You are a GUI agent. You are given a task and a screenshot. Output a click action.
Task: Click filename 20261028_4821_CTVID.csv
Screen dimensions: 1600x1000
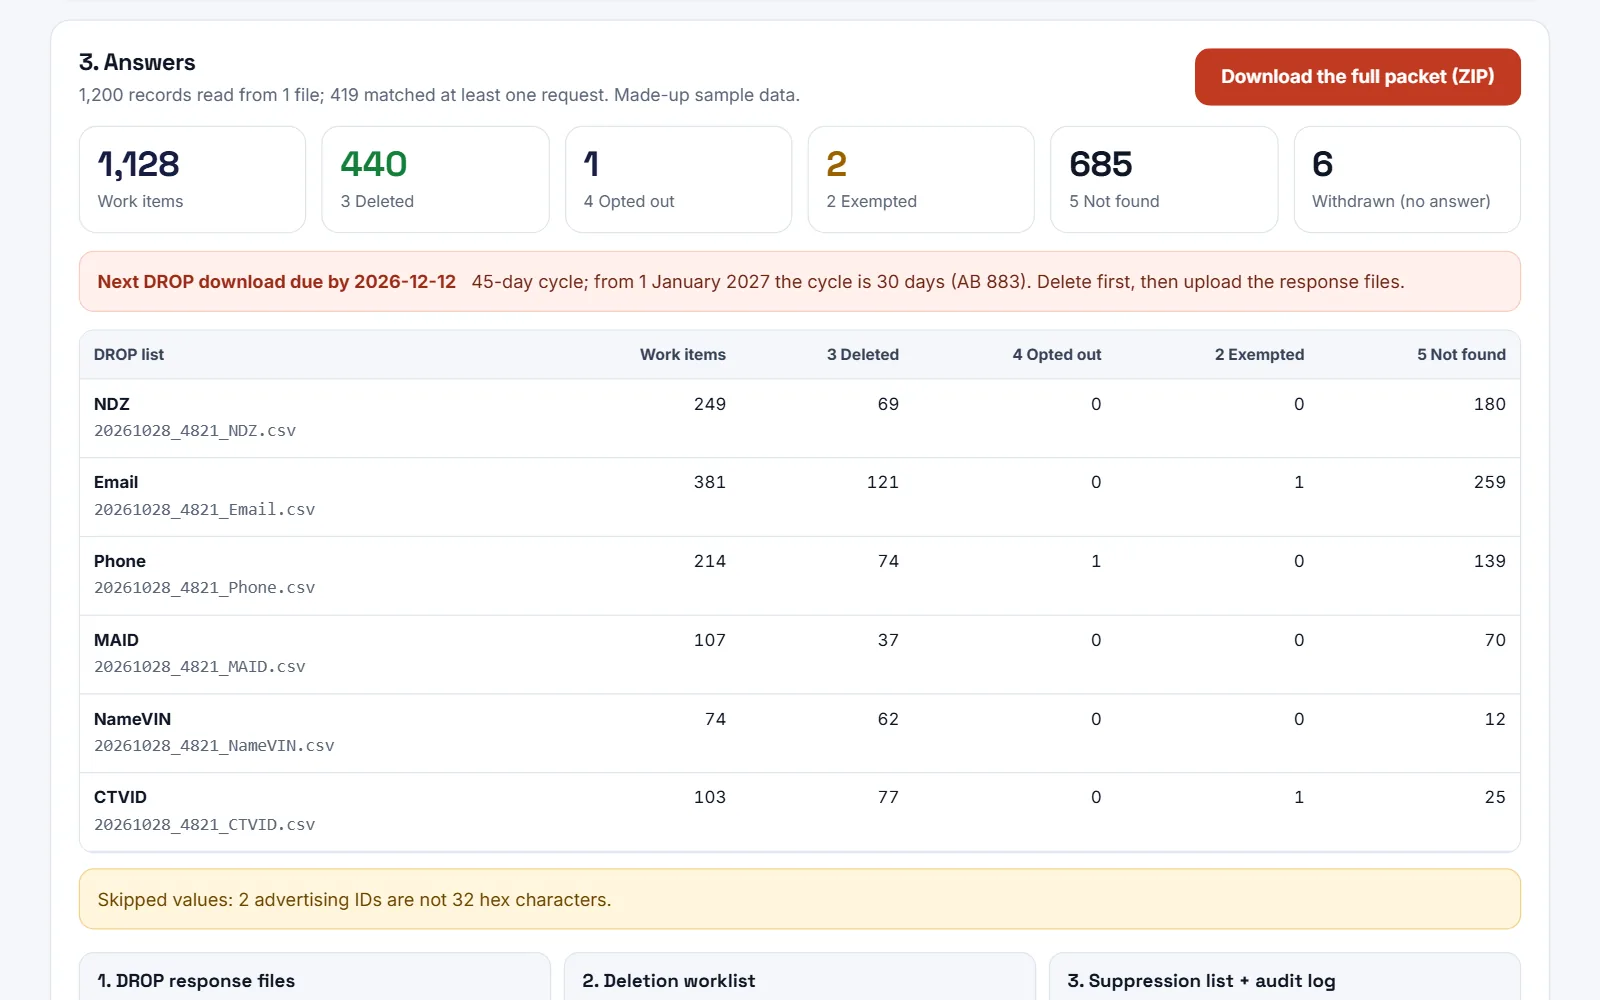[x=204, y=825]
